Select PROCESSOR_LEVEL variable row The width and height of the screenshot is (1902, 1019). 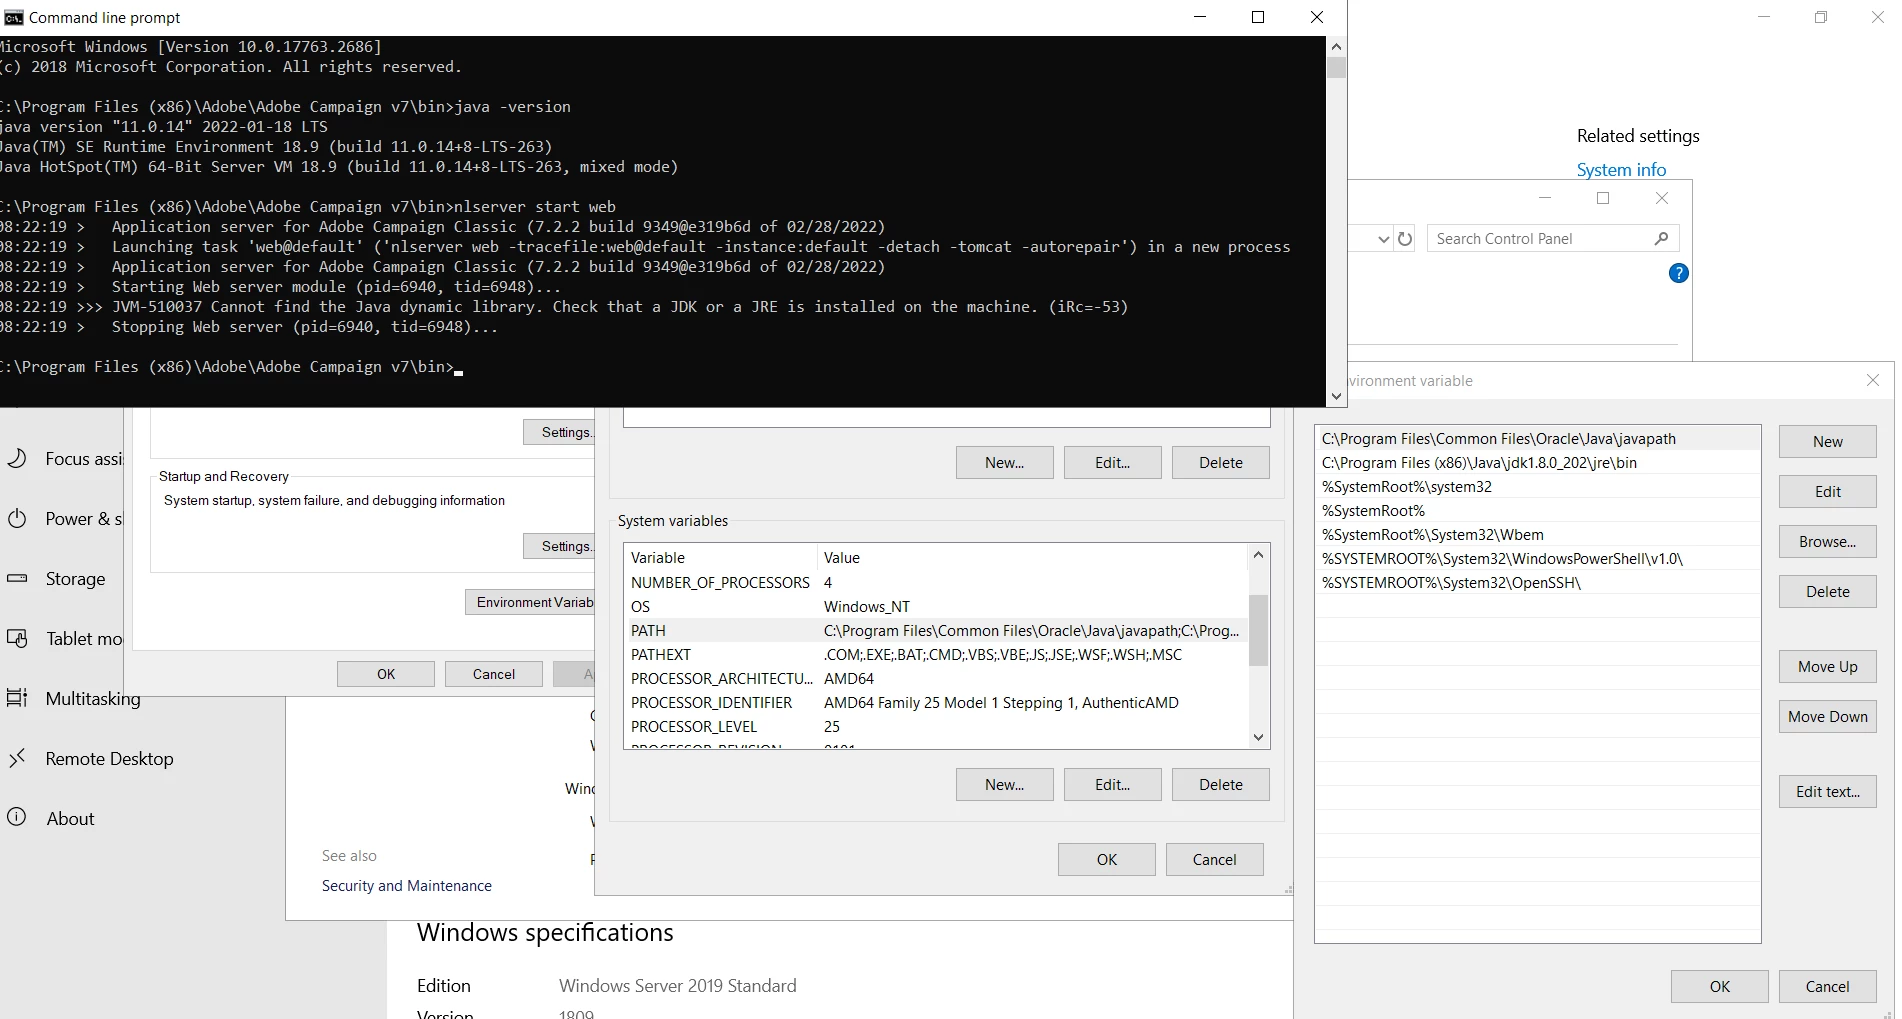coord(936,726)
